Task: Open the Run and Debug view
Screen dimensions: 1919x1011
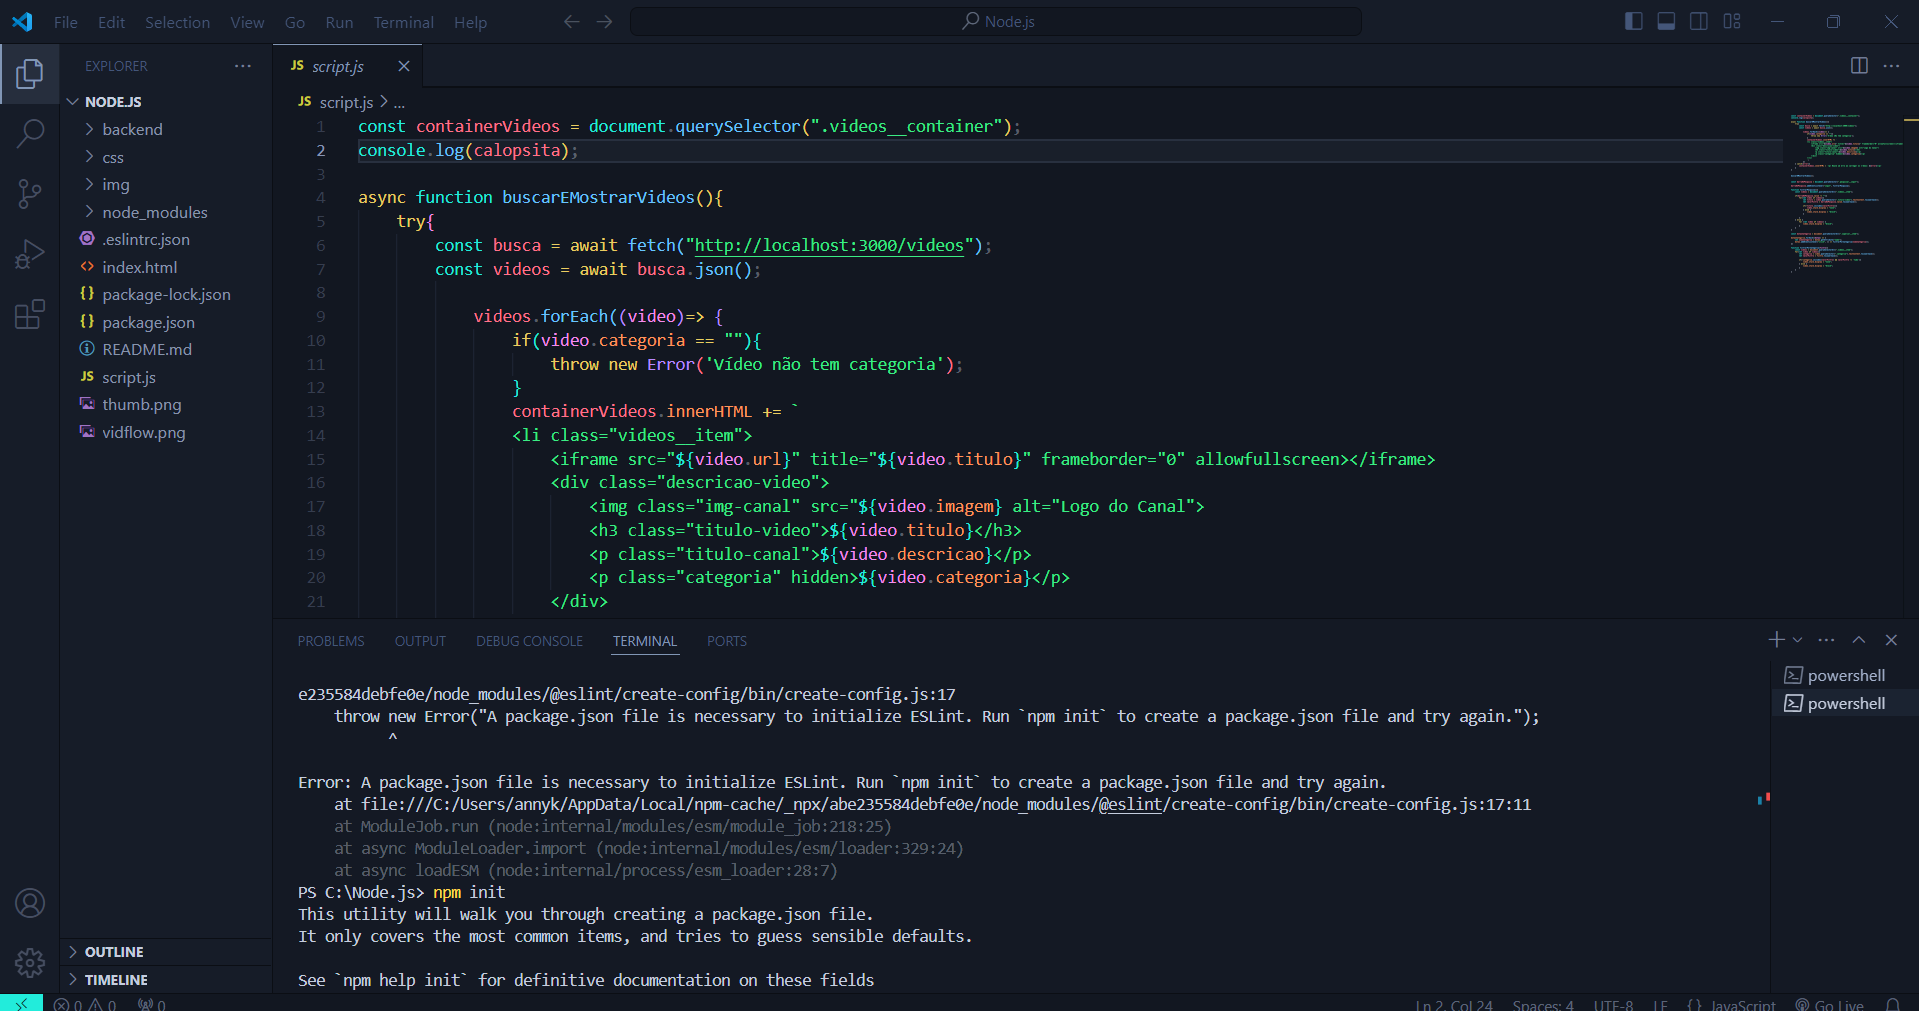Action: click(x=30, y=255)
